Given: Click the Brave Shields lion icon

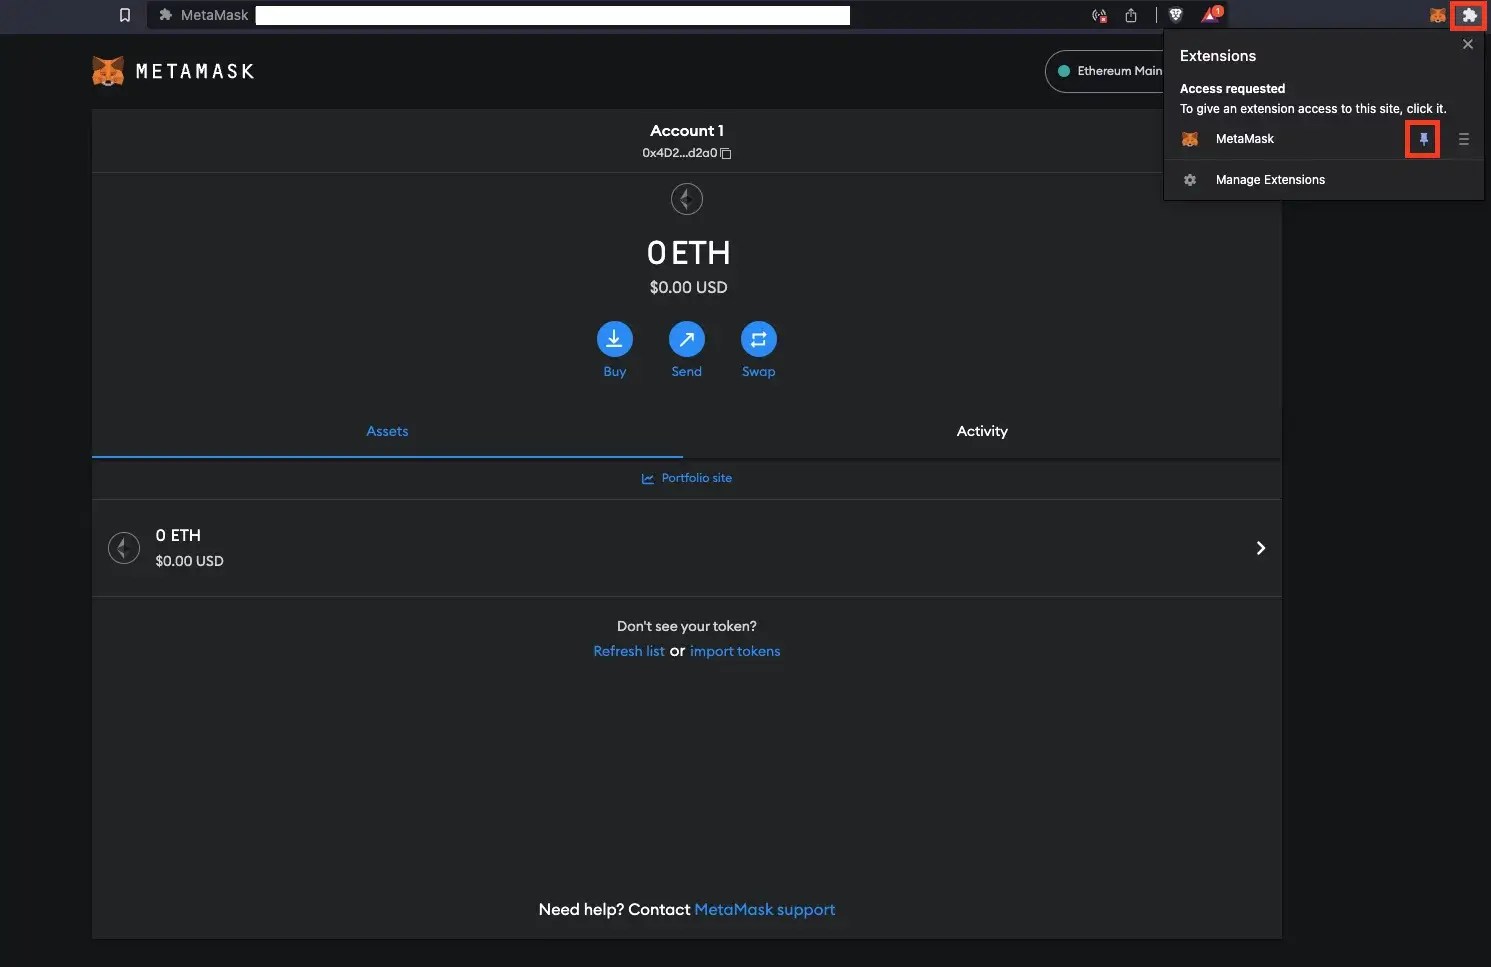Looking at the screenshot, I should tap(1175, 15).
